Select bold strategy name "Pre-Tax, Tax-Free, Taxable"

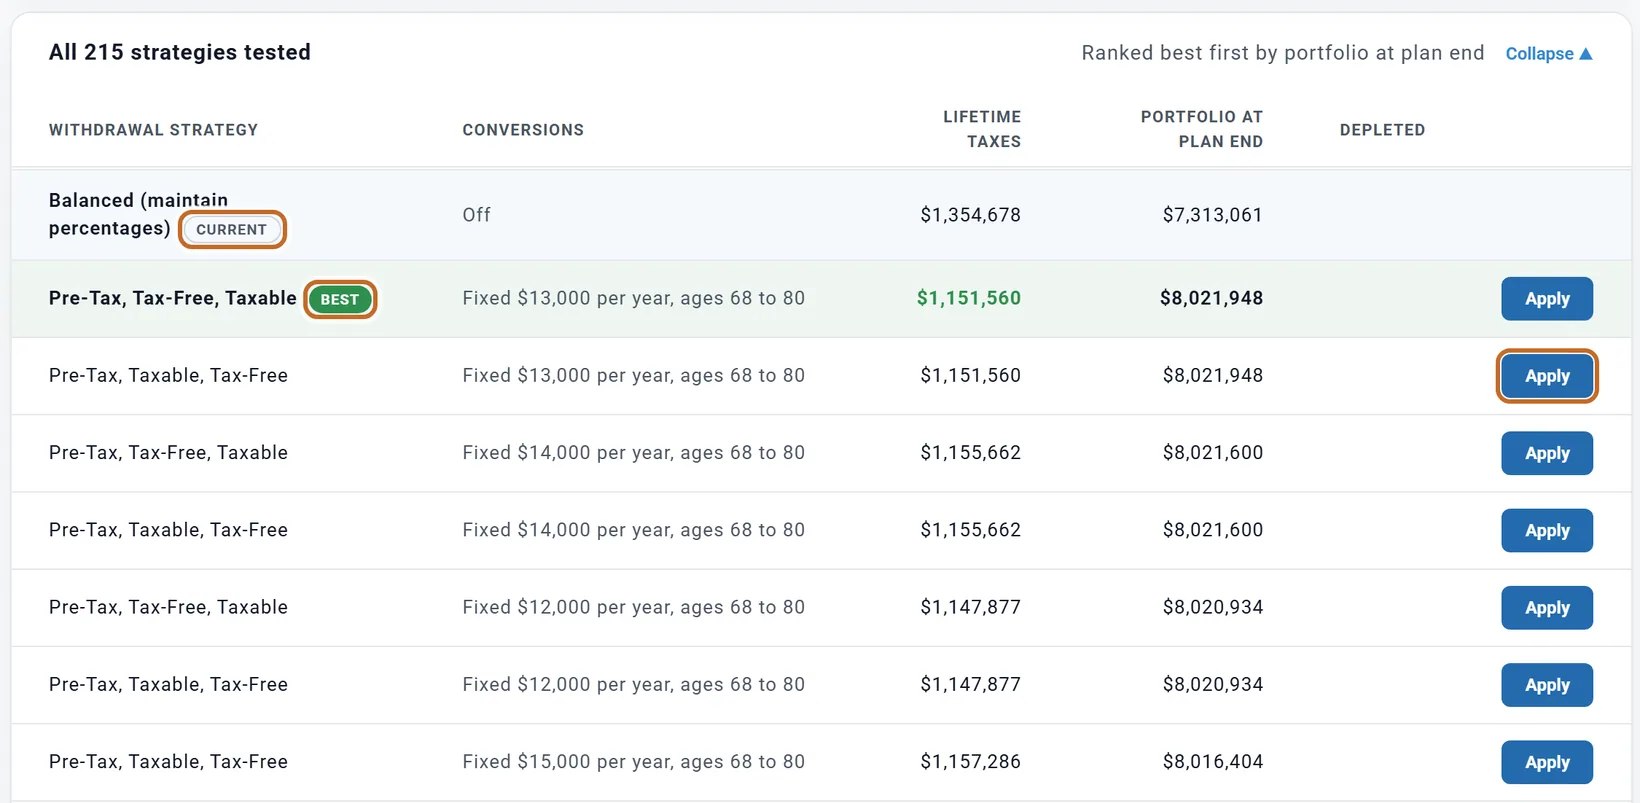pyautogui.click(x=173, y=298)
